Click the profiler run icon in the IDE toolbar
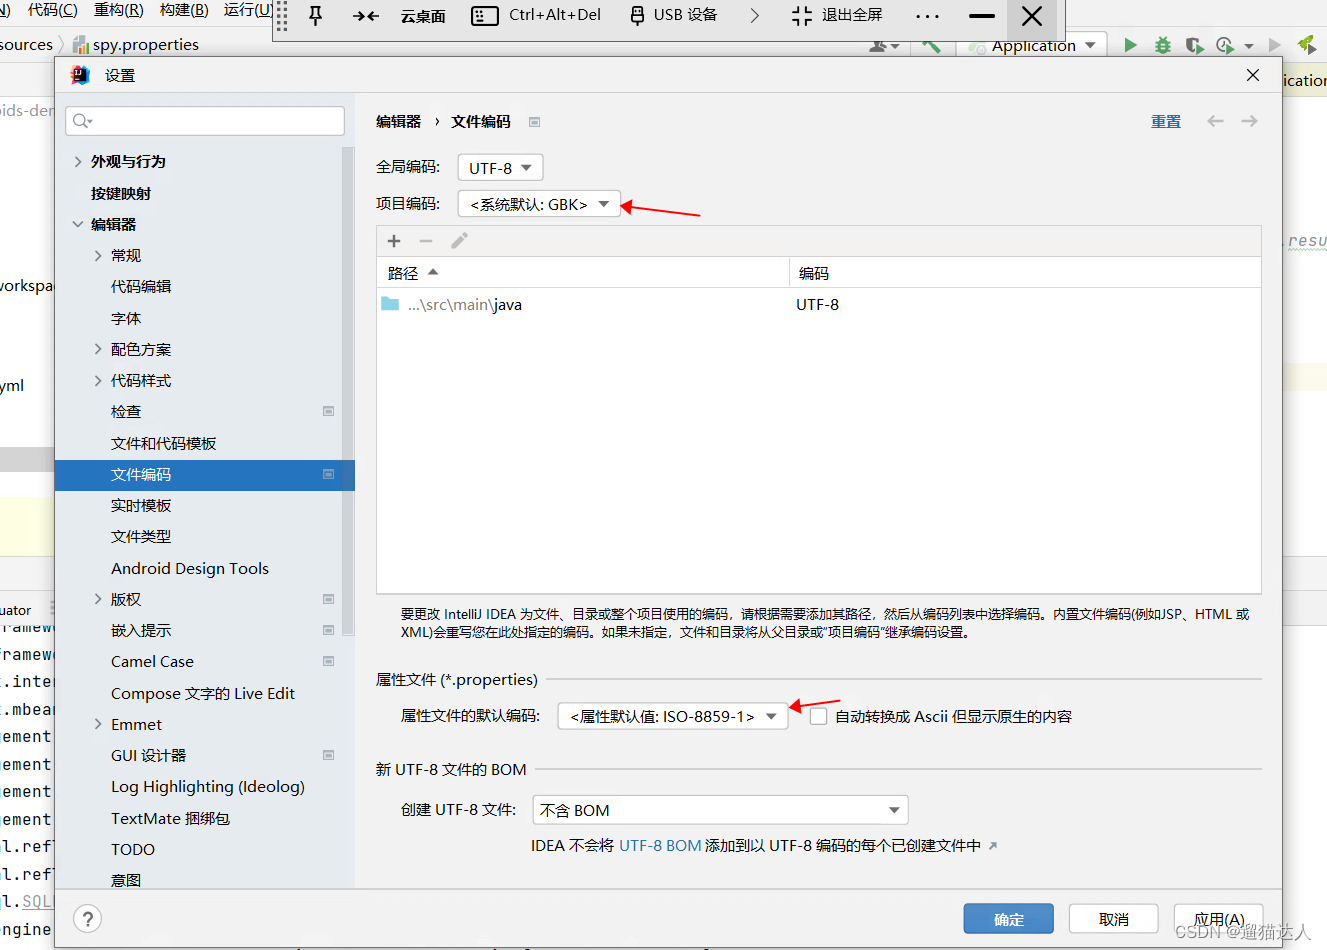 tap(1225, 45)
